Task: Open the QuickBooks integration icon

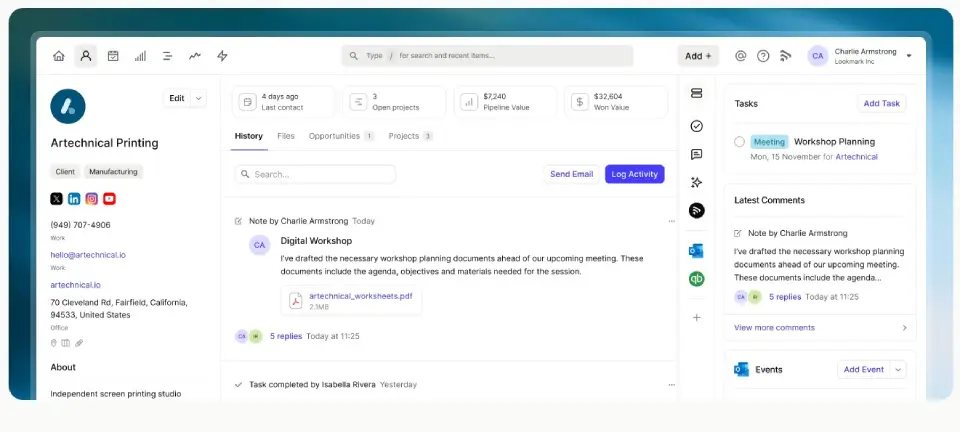Action: point(696,279)
